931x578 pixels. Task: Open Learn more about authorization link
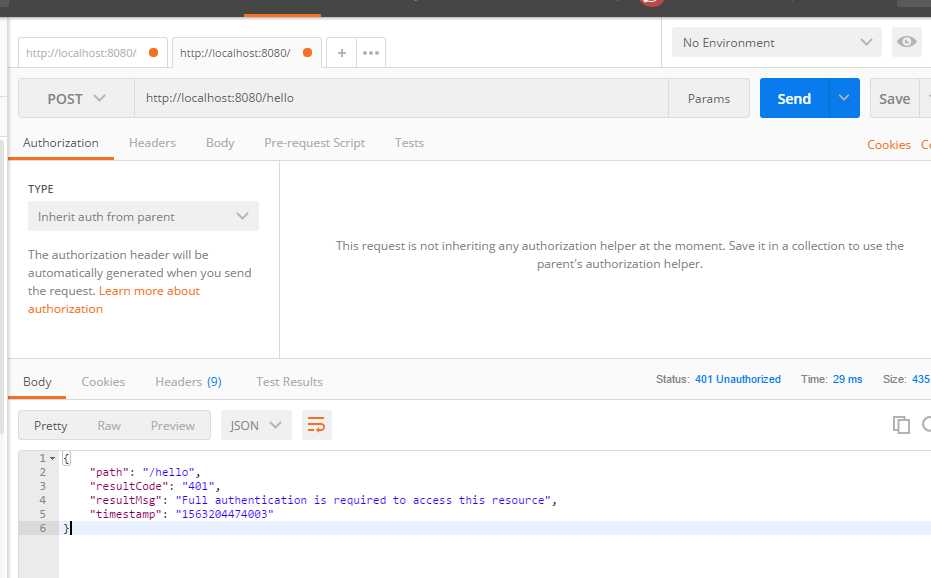(114, 300)
